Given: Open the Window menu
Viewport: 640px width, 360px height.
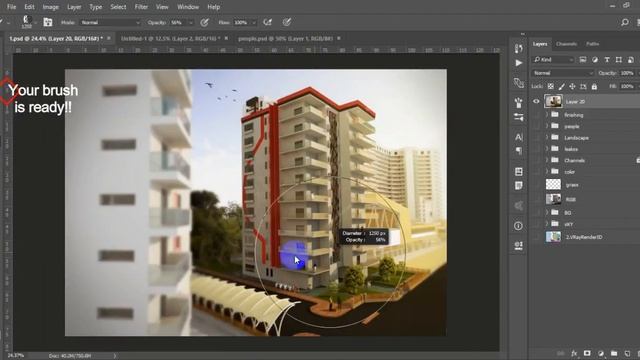Looking at the screenshot, I should point(188,7).
